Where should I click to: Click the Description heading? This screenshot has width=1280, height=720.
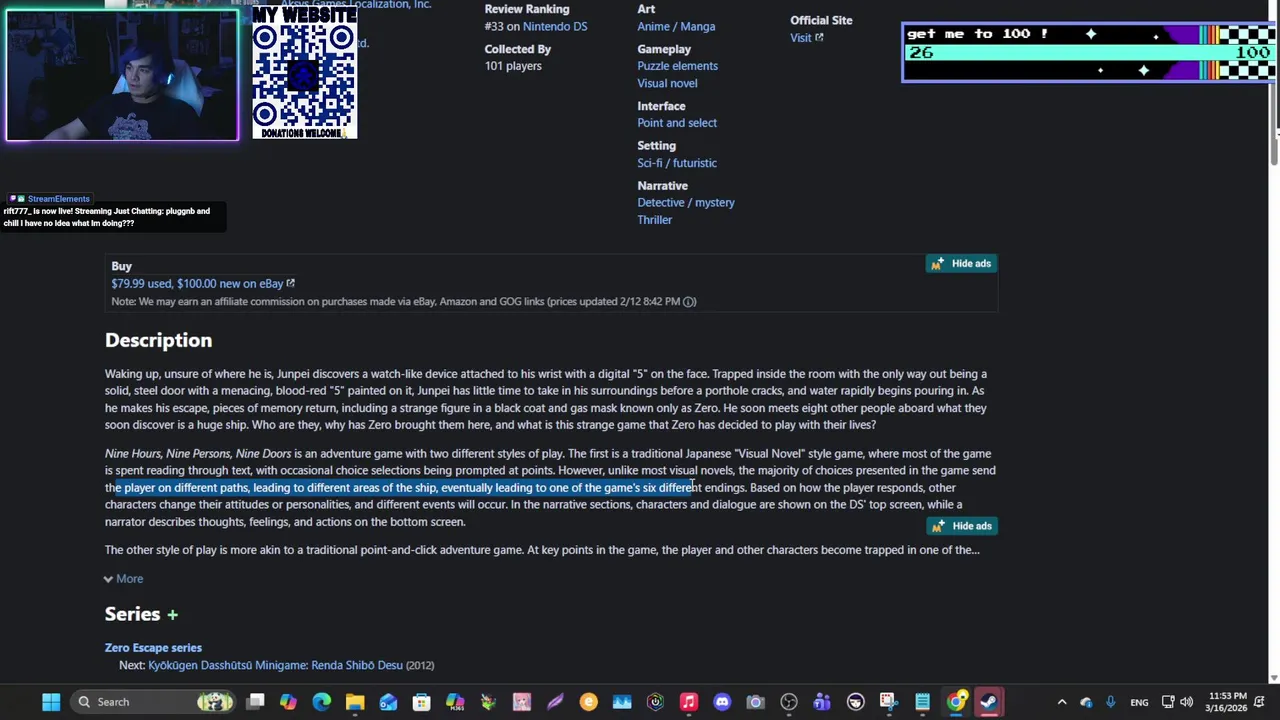tap(158, 341)
